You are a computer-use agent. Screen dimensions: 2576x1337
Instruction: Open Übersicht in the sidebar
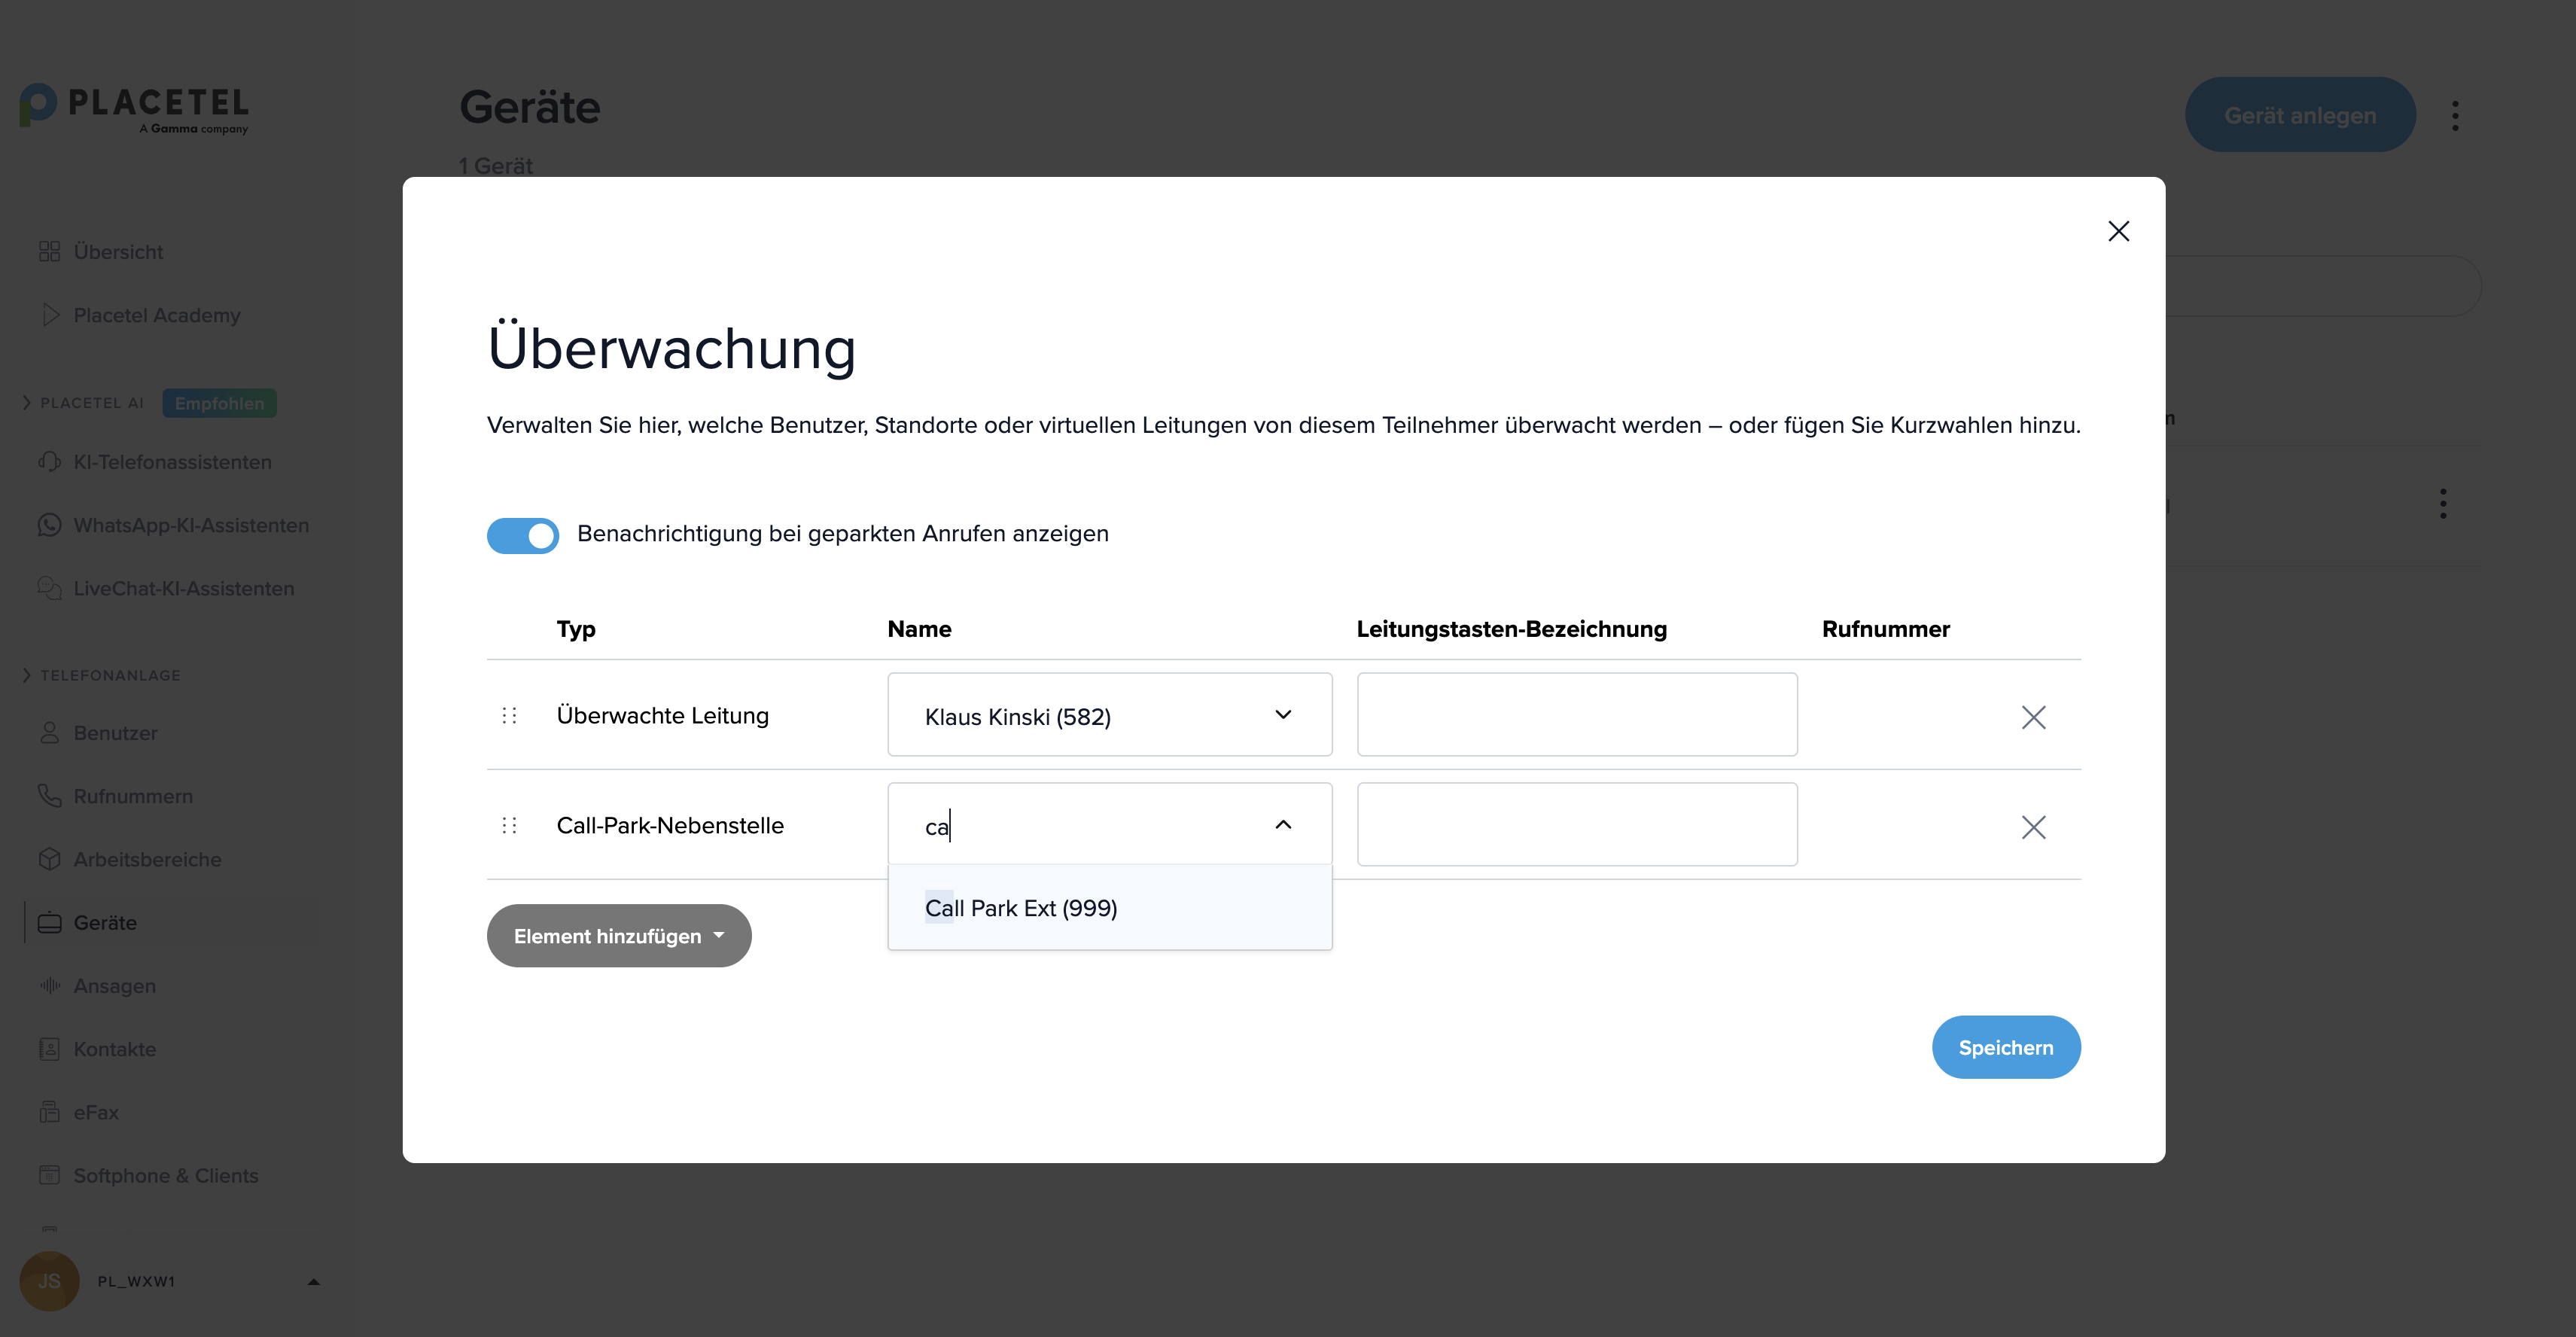tap(118, 252)
